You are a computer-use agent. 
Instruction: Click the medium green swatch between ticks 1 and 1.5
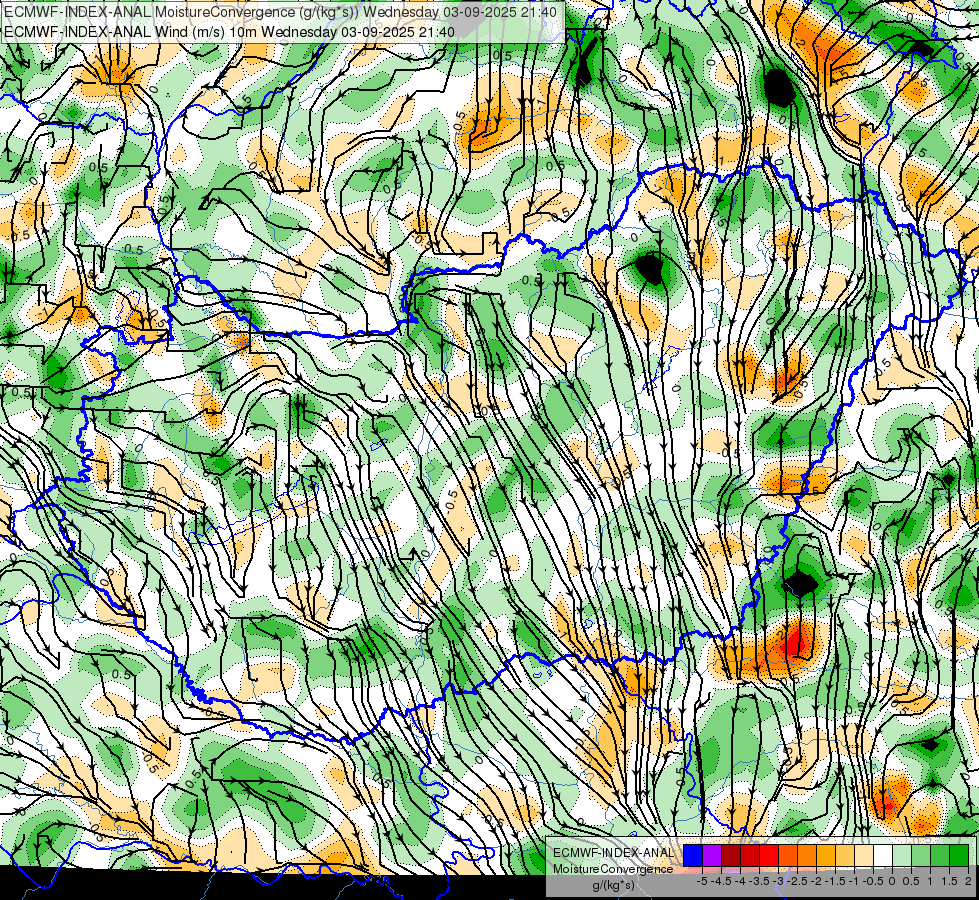pyautogui.click(x=940, y=855)
